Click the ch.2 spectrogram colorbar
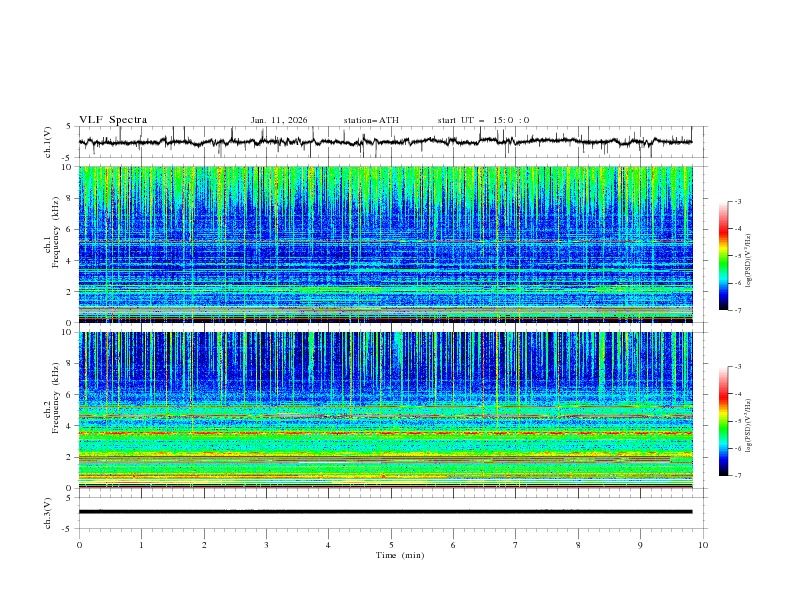792x612 pixels. (x=723, y=421)
